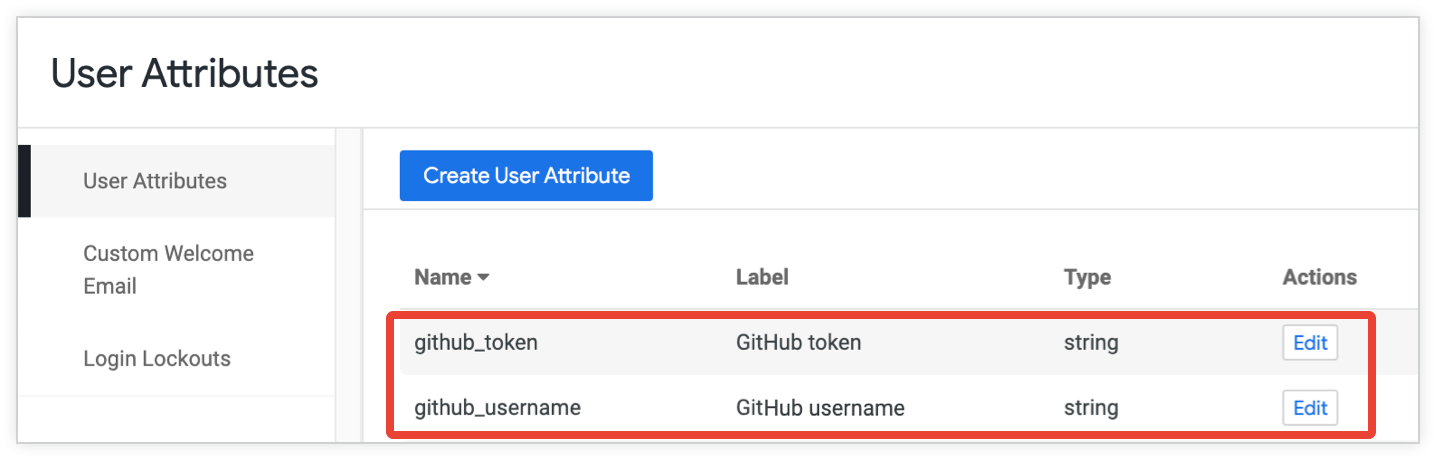Click string type in github_token row
Image resolution: width=1436 pixels, height=460 pixels.
1091,343
